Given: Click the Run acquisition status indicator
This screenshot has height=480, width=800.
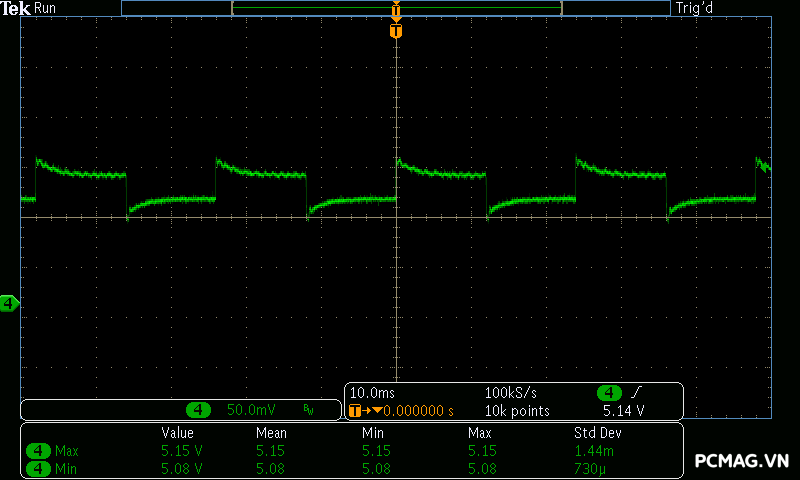Looking at the screenshot, I should [46, 8].
